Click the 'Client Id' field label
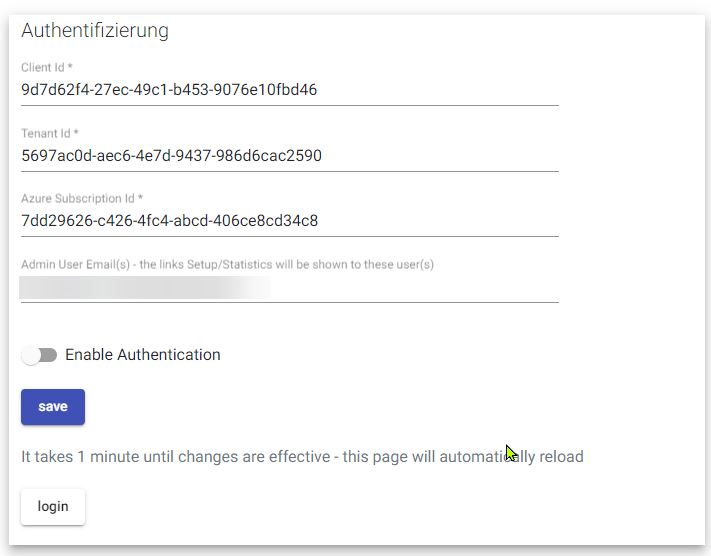Screen dimensions: 711x556 point(43,68)
